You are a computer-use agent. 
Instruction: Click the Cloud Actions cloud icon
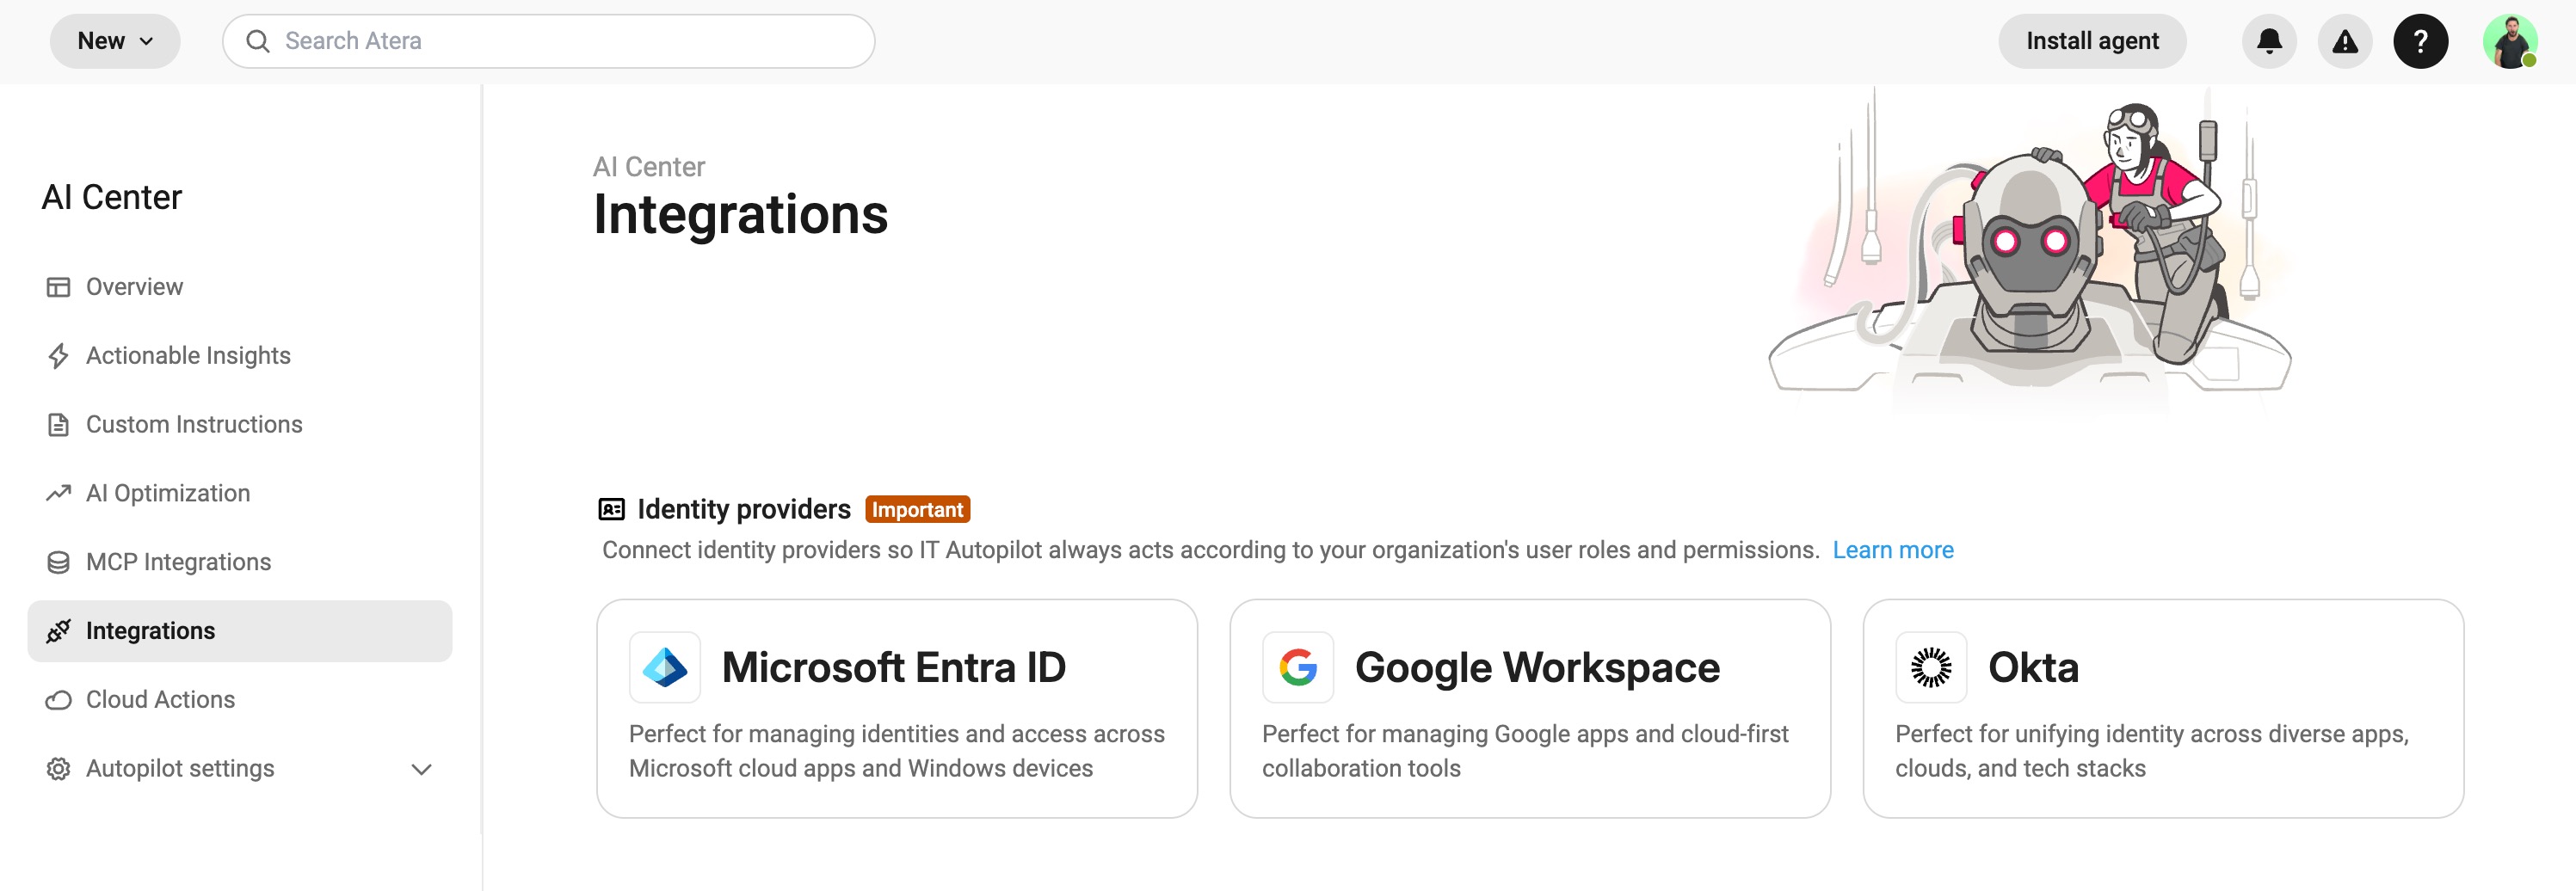[59, 699]
